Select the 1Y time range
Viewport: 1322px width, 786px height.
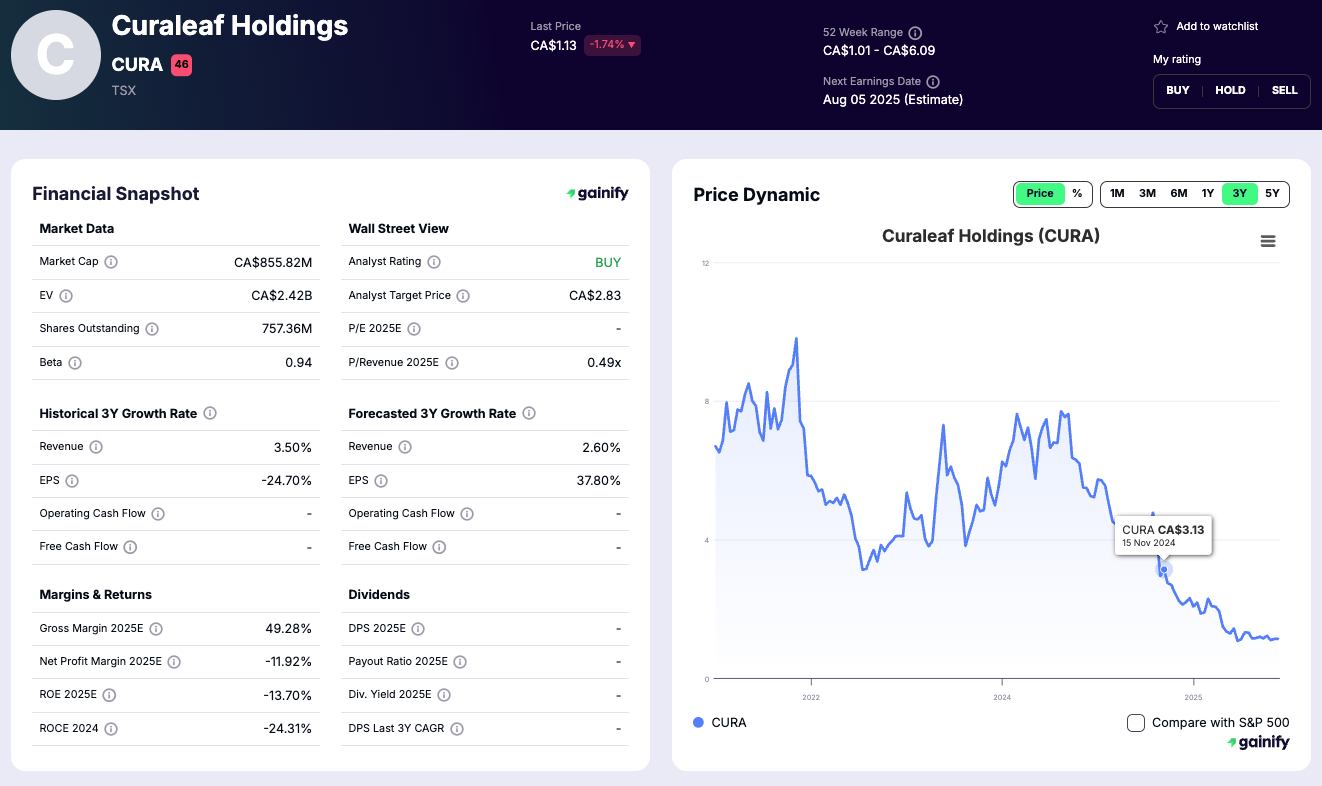click(x=1208, y=194)
